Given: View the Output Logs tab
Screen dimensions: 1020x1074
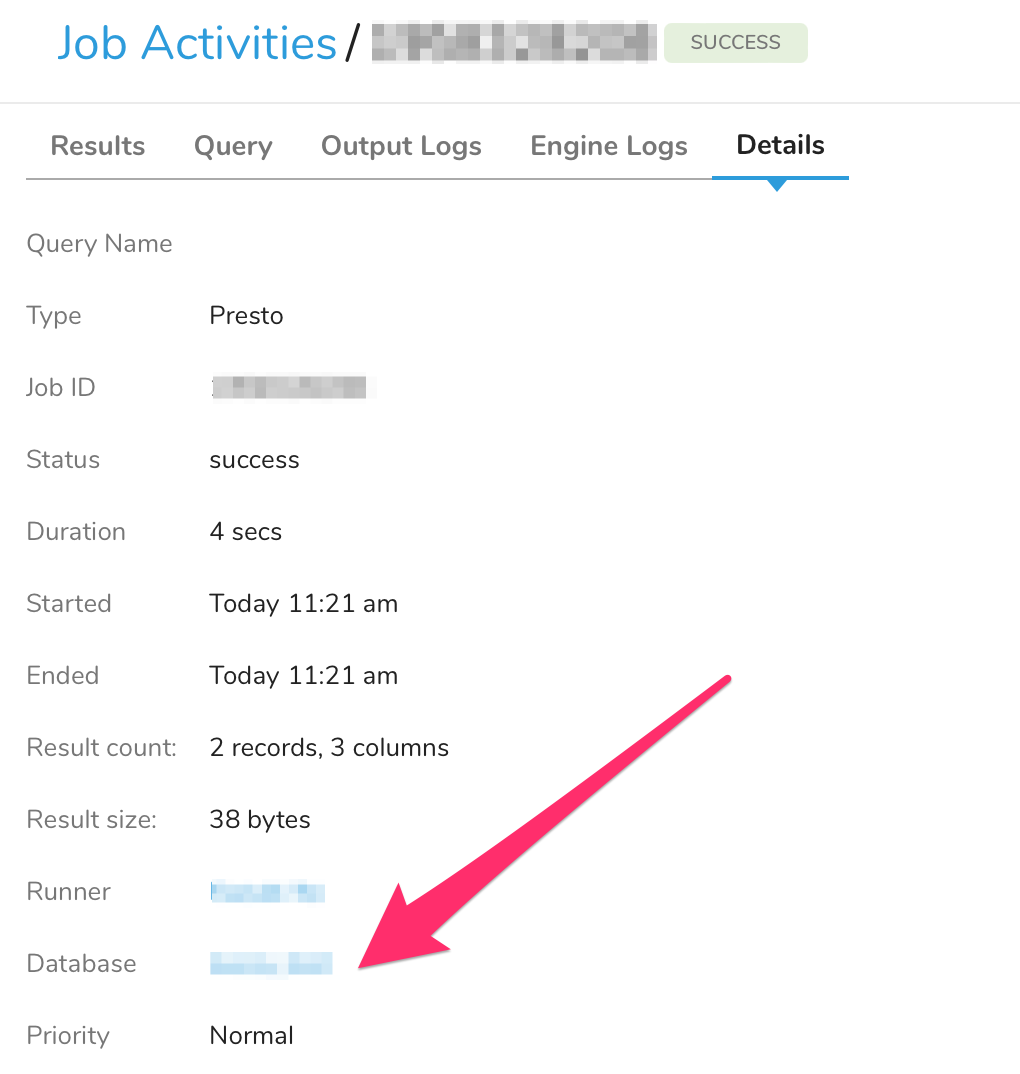Looking at the screenshot, I should pos(401,146).
